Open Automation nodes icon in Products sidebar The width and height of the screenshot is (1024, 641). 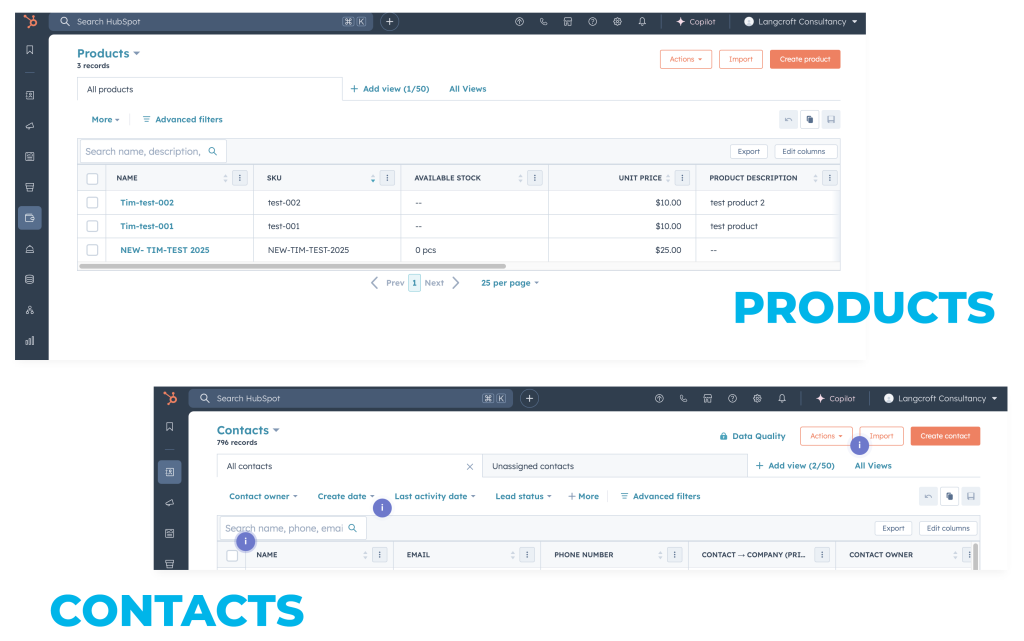pos(30,310)
